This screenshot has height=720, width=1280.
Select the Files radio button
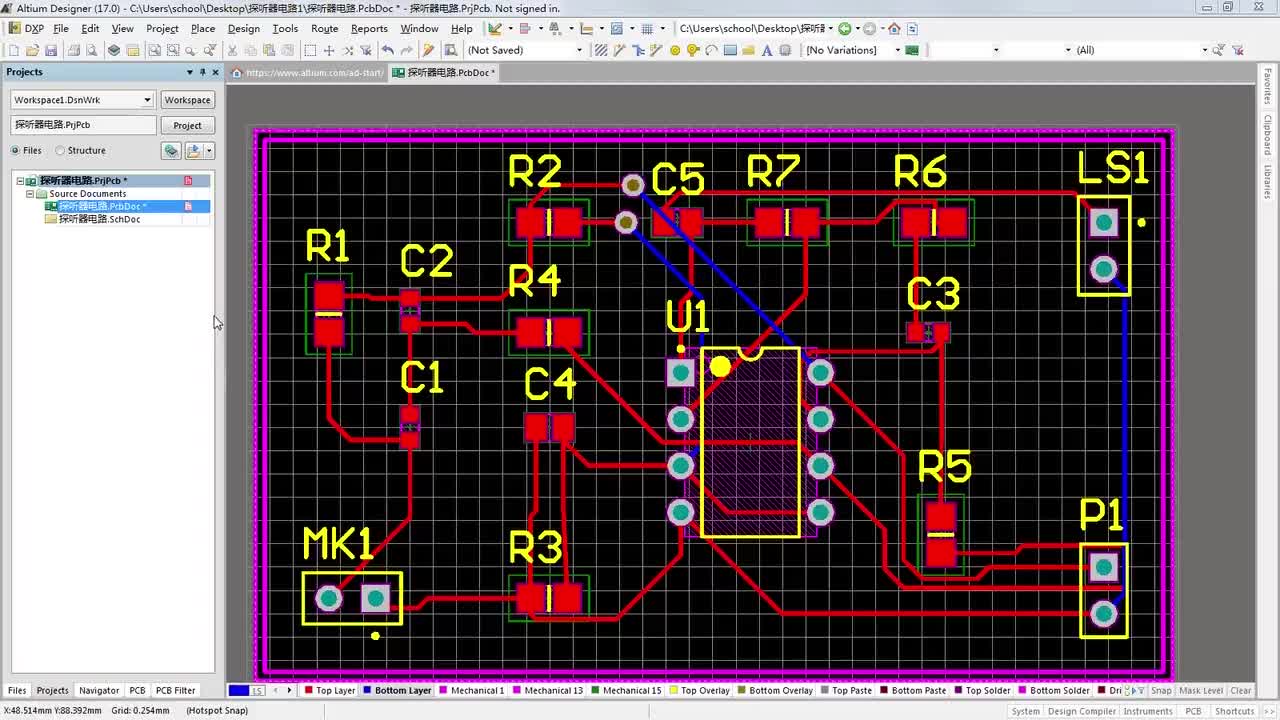pyautogui.click(x=15, y=151)
